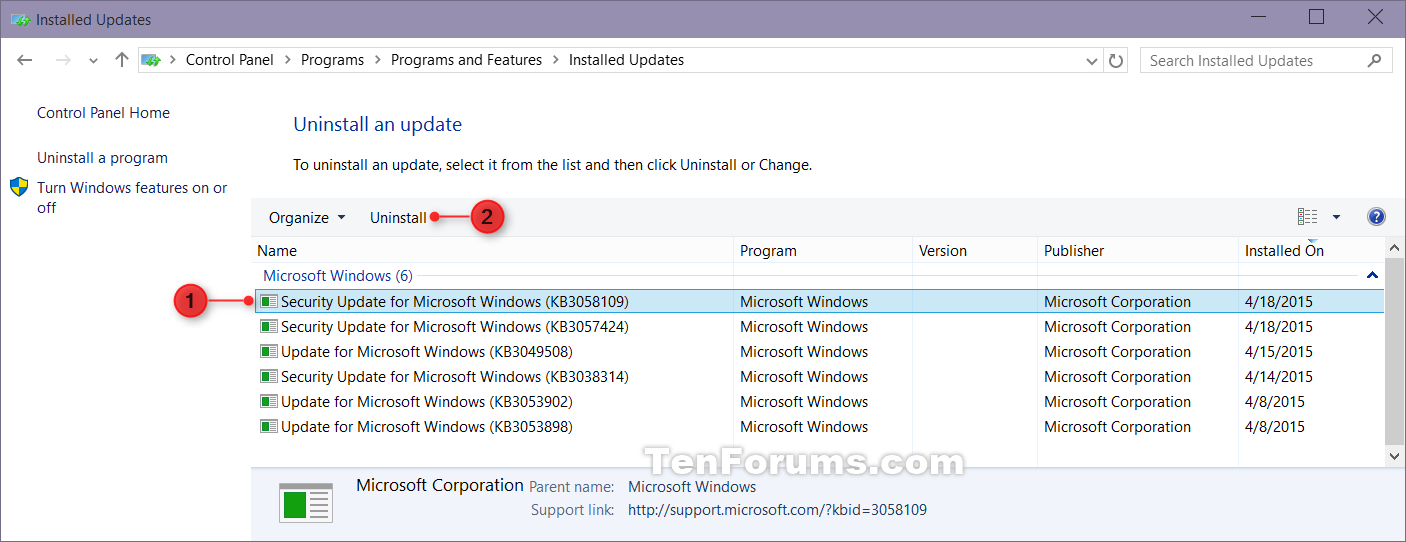Sort by the Version column header
The width and height of the screenshot is (1406, 542).
click(975, 251)
